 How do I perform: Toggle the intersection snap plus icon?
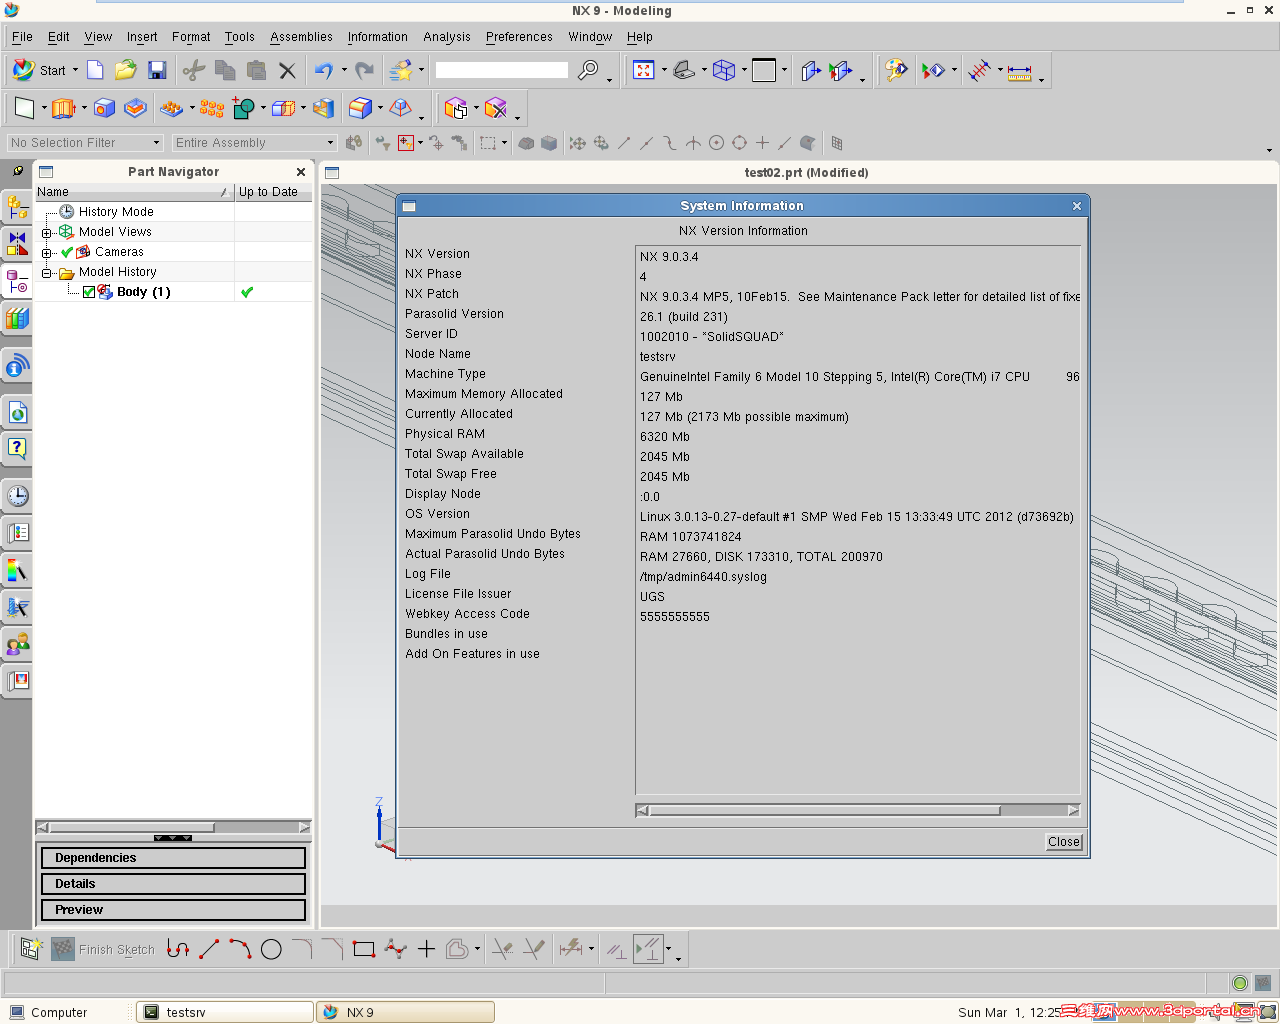762,143
